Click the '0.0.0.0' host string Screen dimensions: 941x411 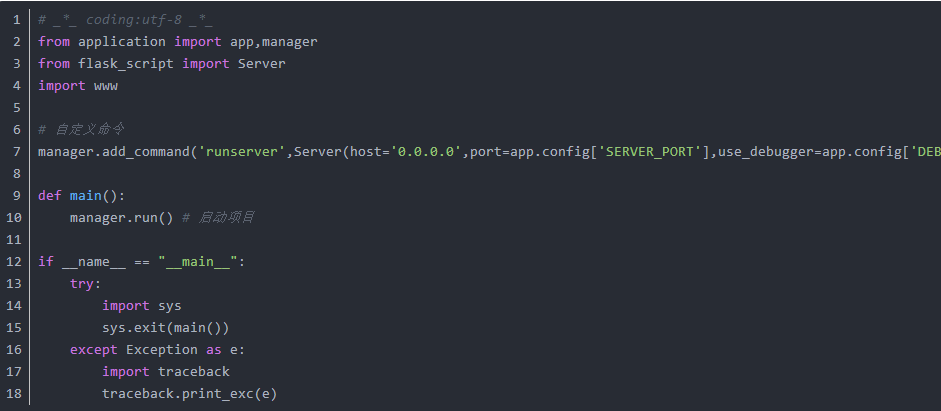pos(425,151)
